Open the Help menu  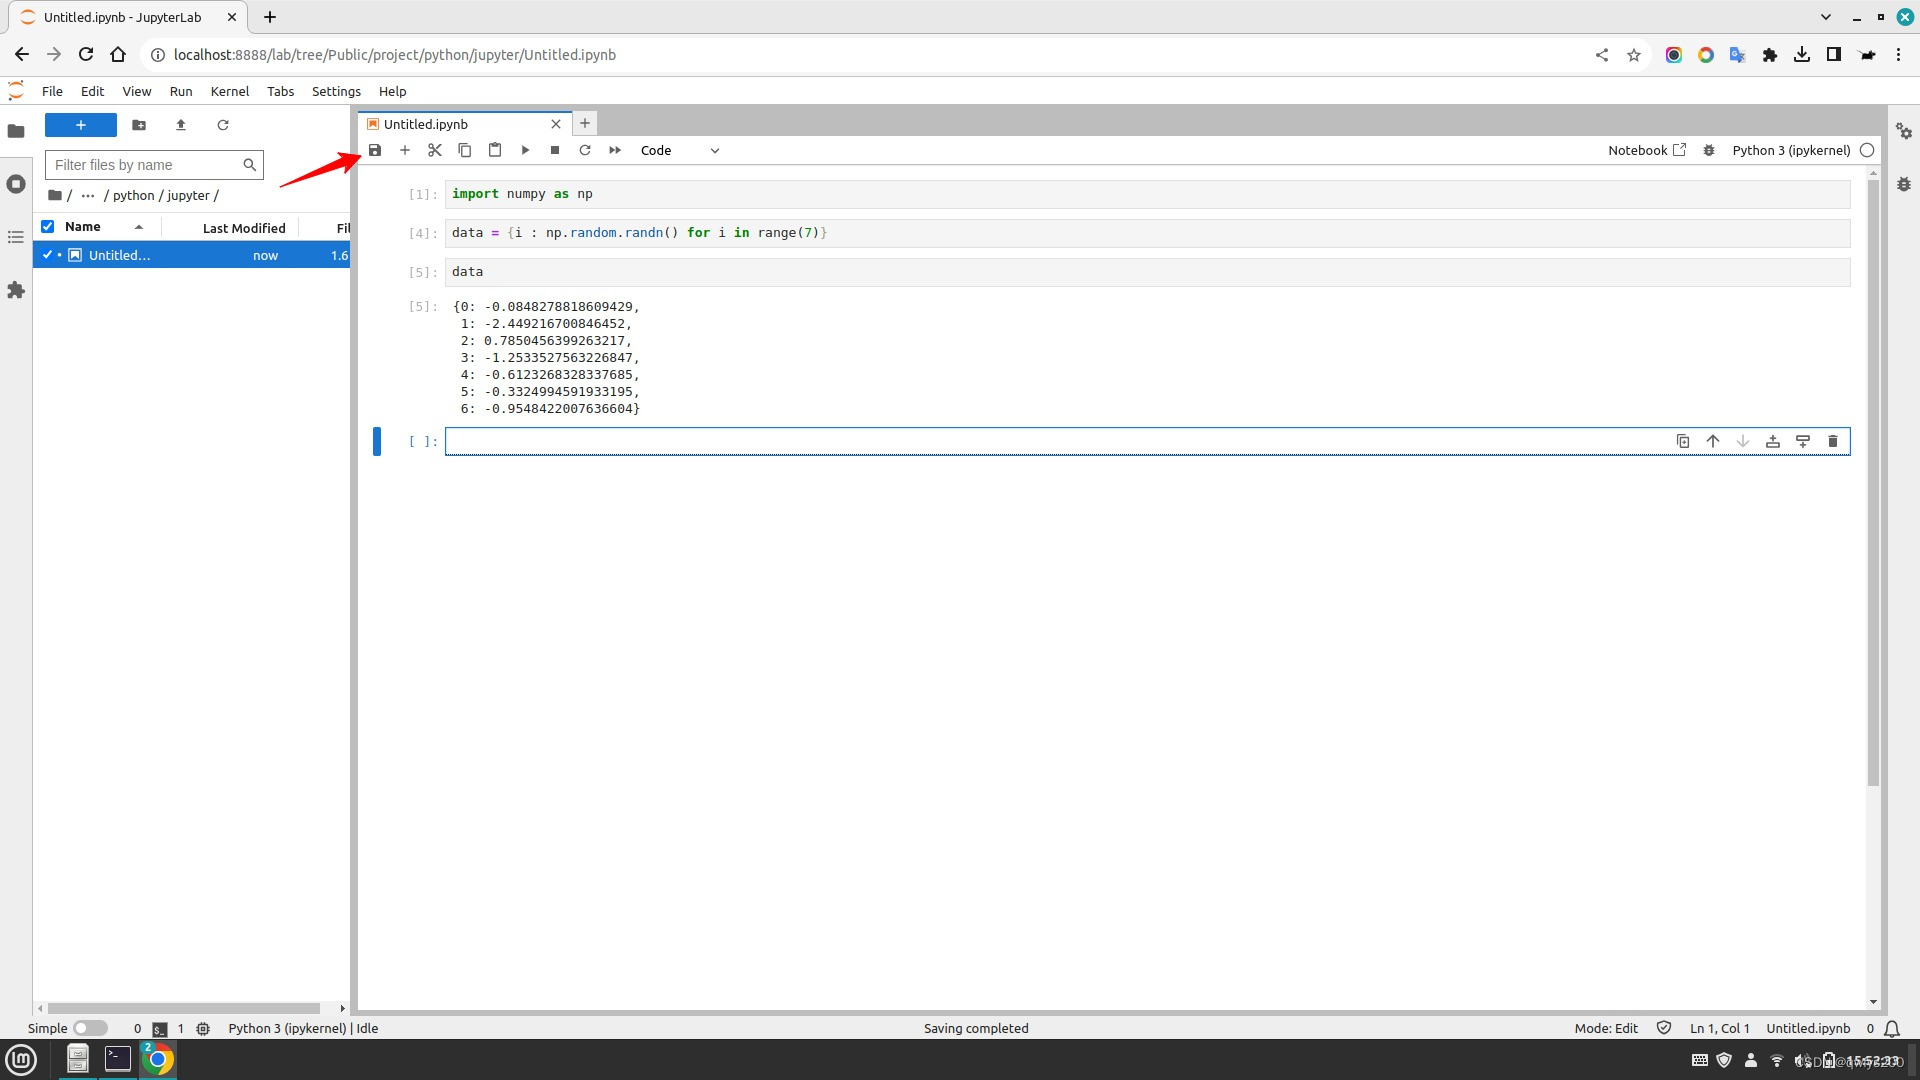coord(392,91)
